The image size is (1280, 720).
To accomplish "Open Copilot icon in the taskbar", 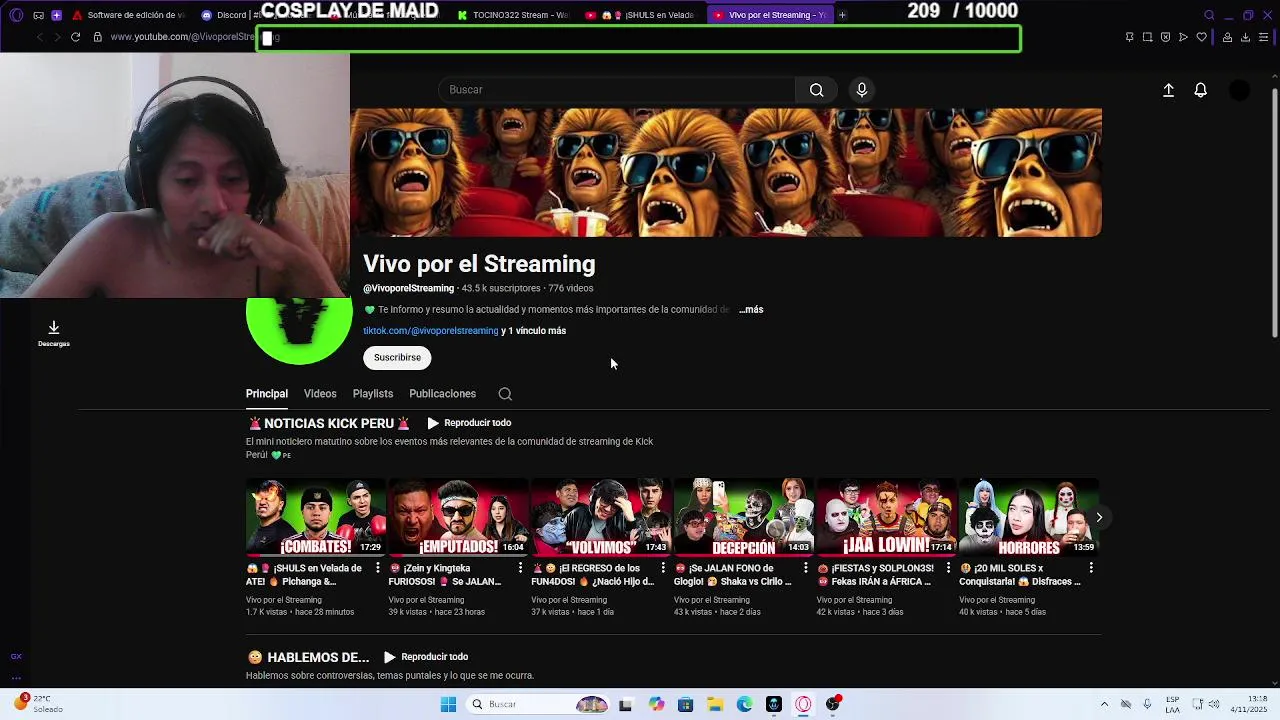I will [x=656, y=704].
